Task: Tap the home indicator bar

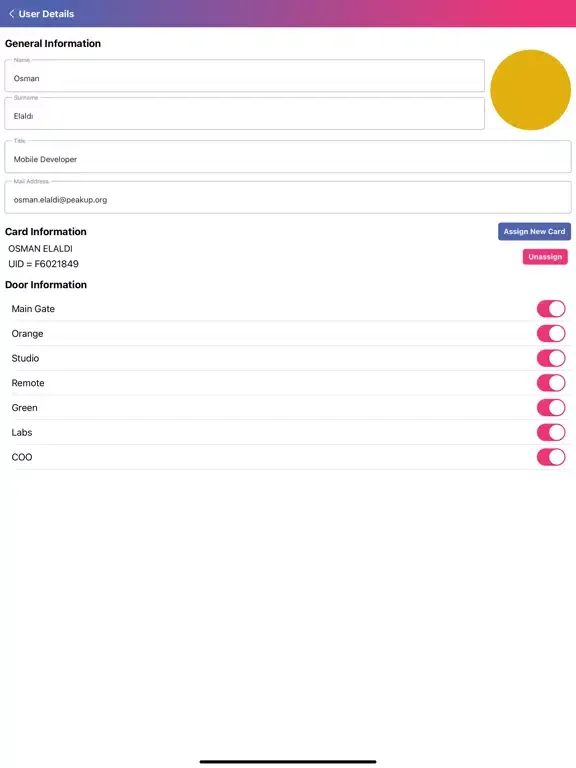Action: point(288,762)
